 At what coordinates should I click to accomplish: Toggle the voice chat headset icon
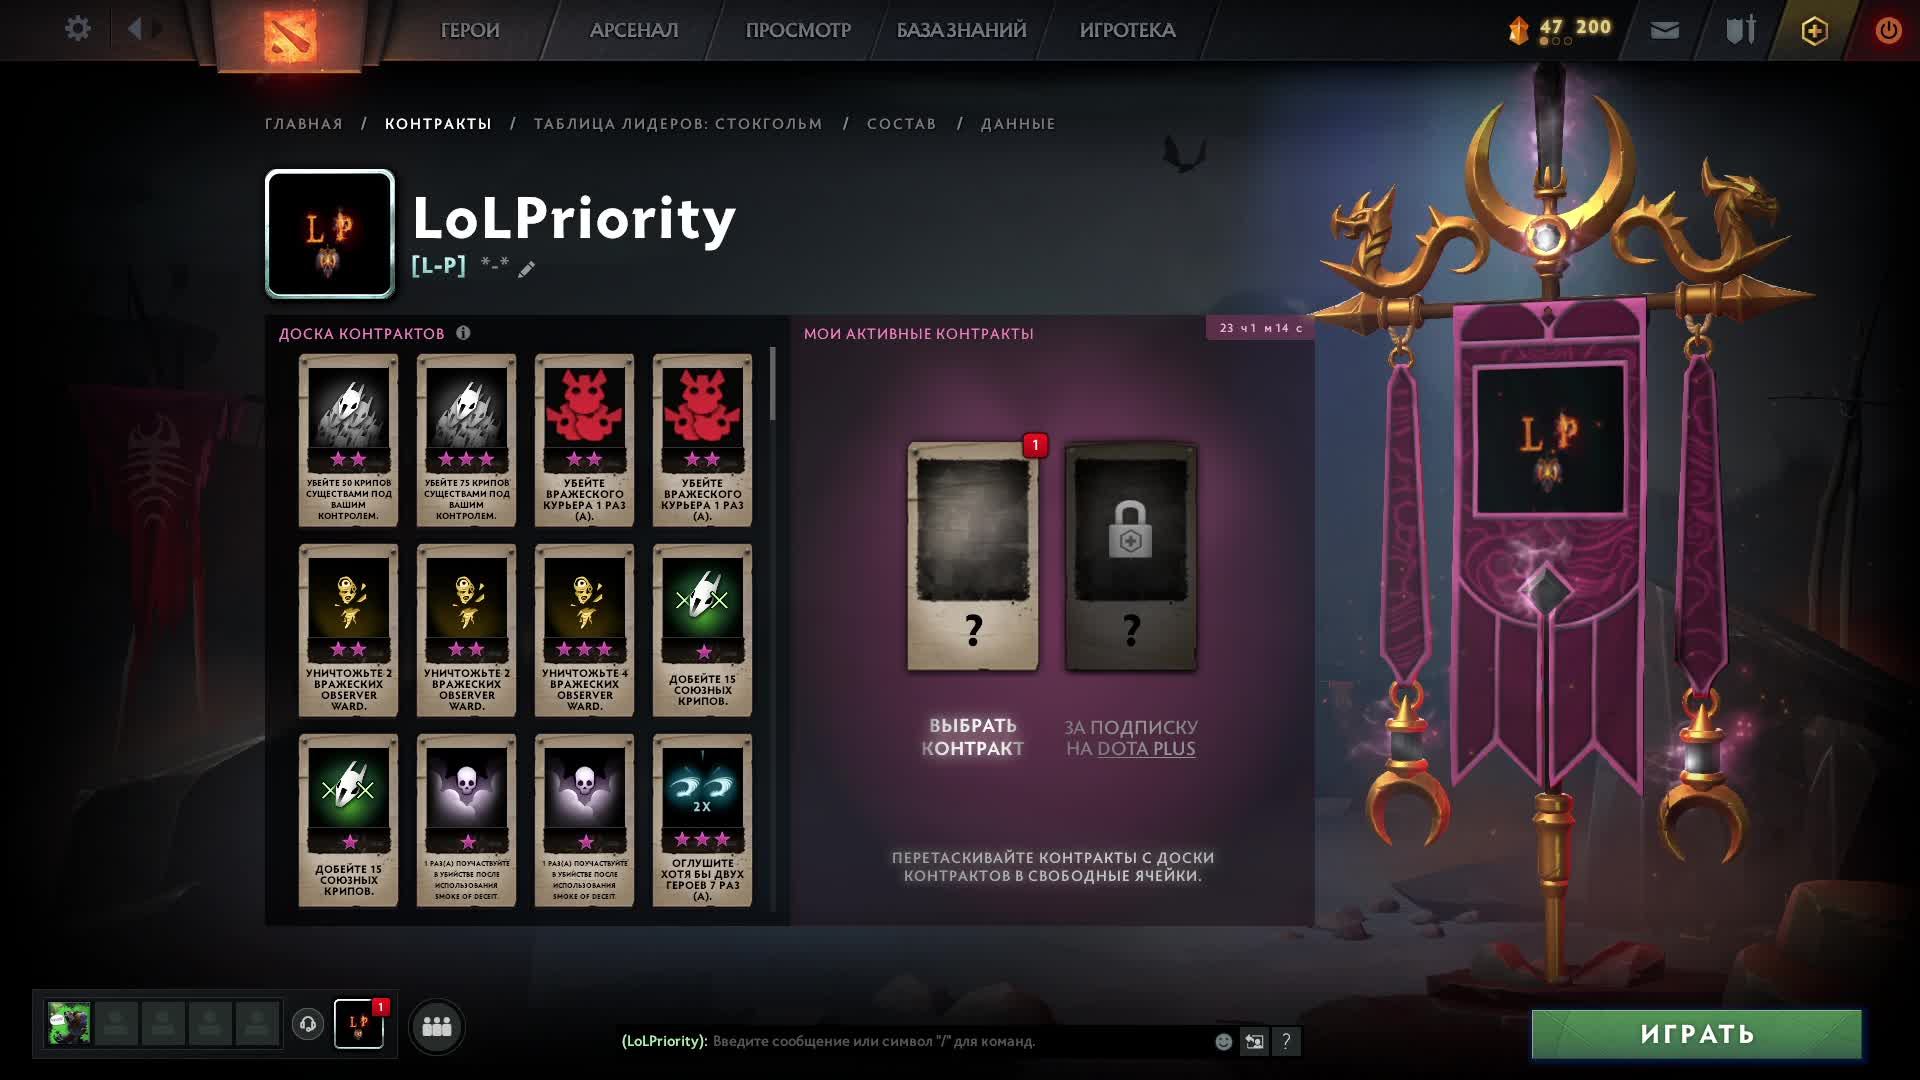[x=308, y=1024]
